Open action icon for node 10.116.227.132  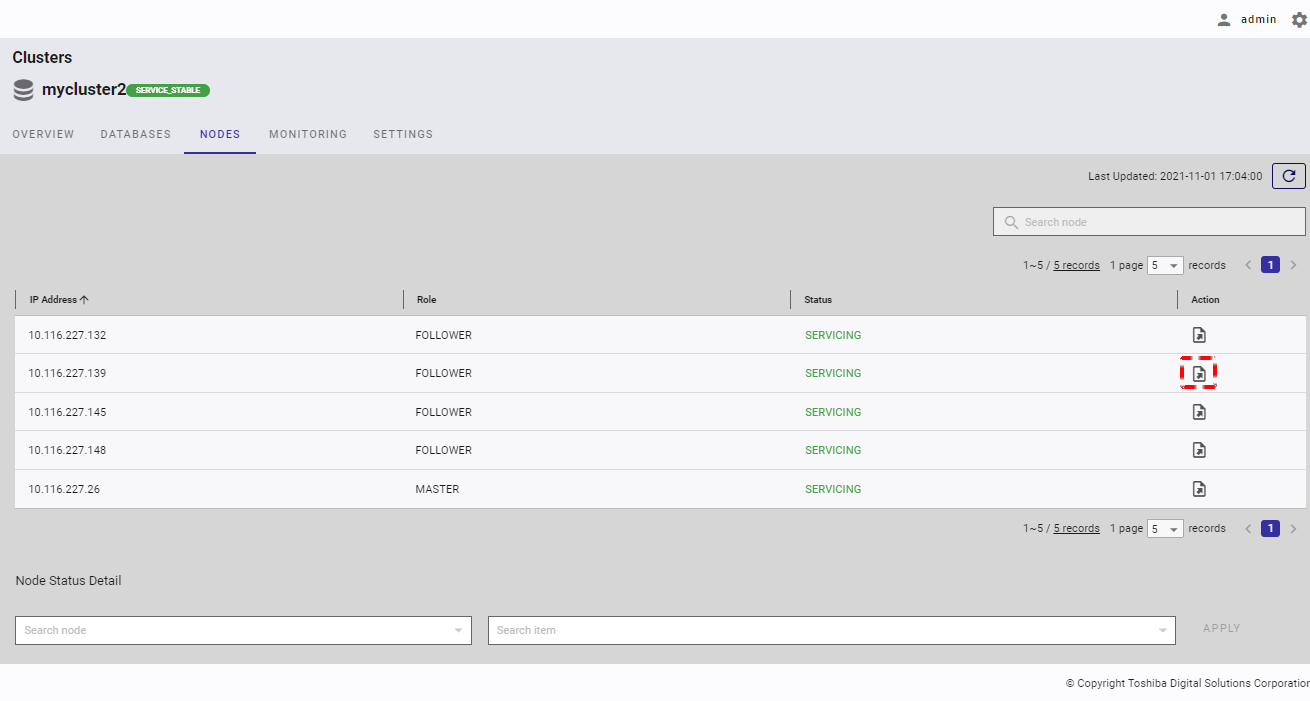point(1199,335)
